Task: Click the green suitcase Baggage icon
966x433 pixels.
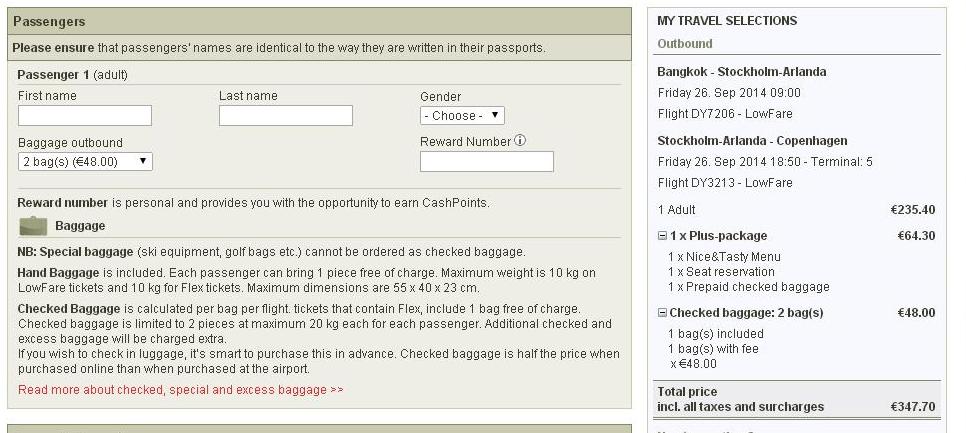Action: (x=33, y=226)
